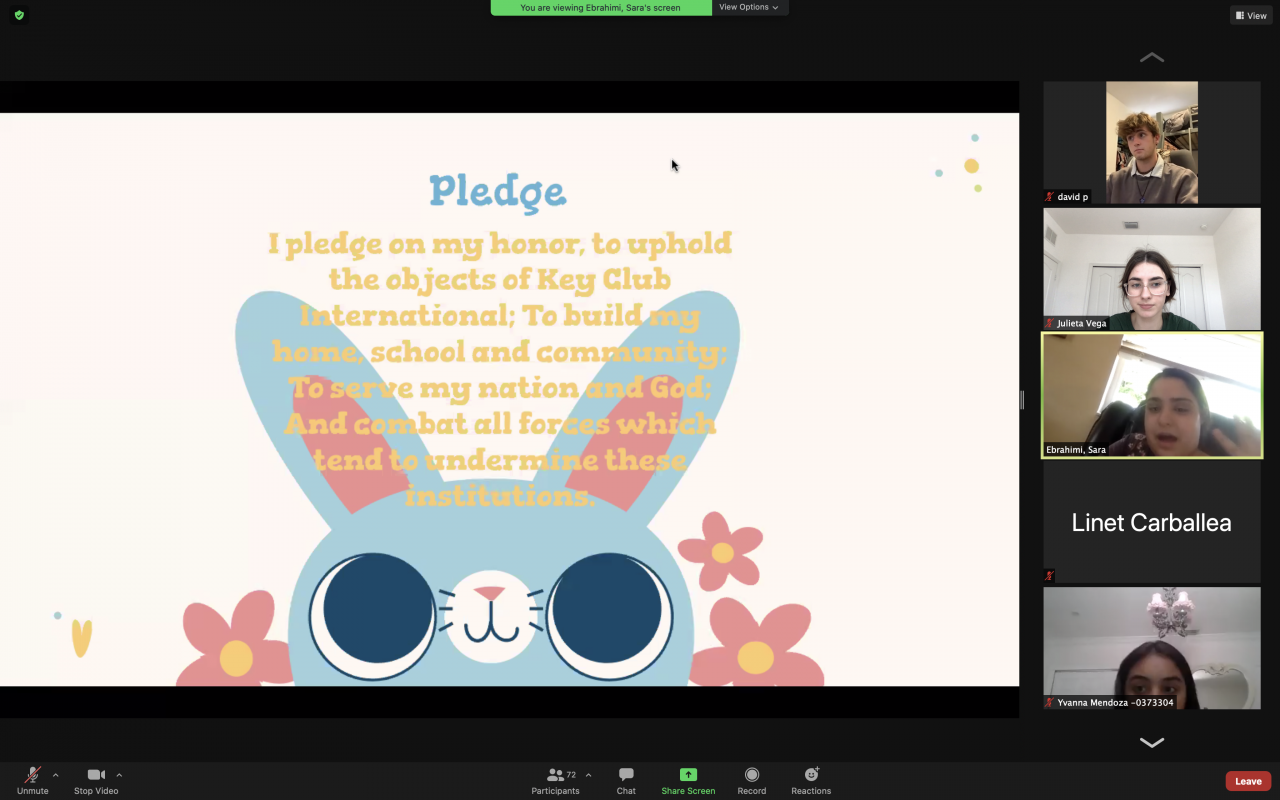
Task: Click Julieta Vega's muted microphone icon
Action: point(1050,323)
